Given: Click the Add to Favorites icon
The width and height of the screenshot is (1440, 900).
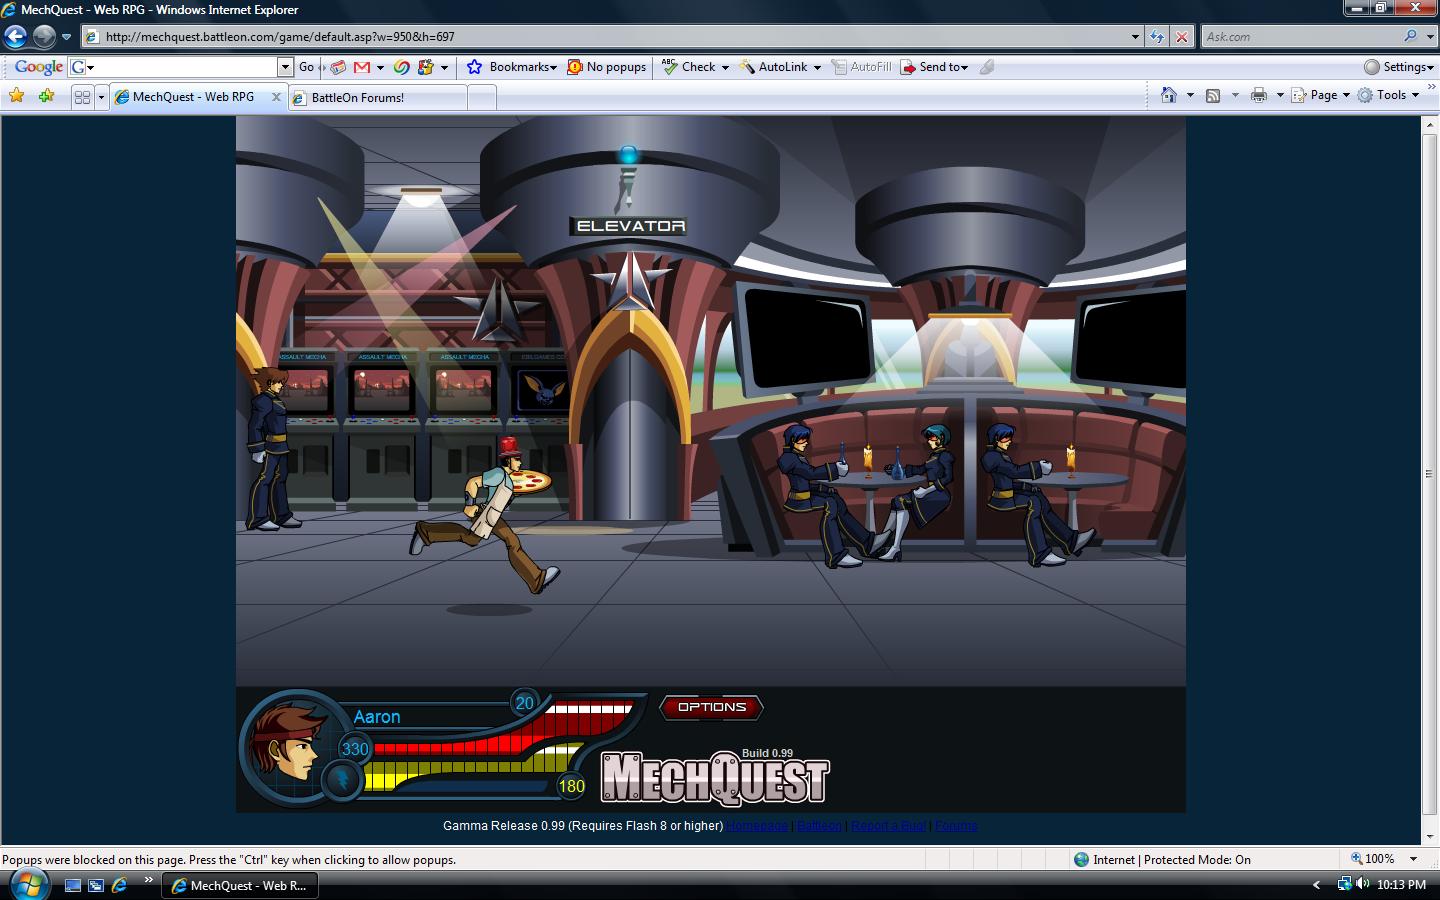Looking at the screenshot, I should click(46, 96).
